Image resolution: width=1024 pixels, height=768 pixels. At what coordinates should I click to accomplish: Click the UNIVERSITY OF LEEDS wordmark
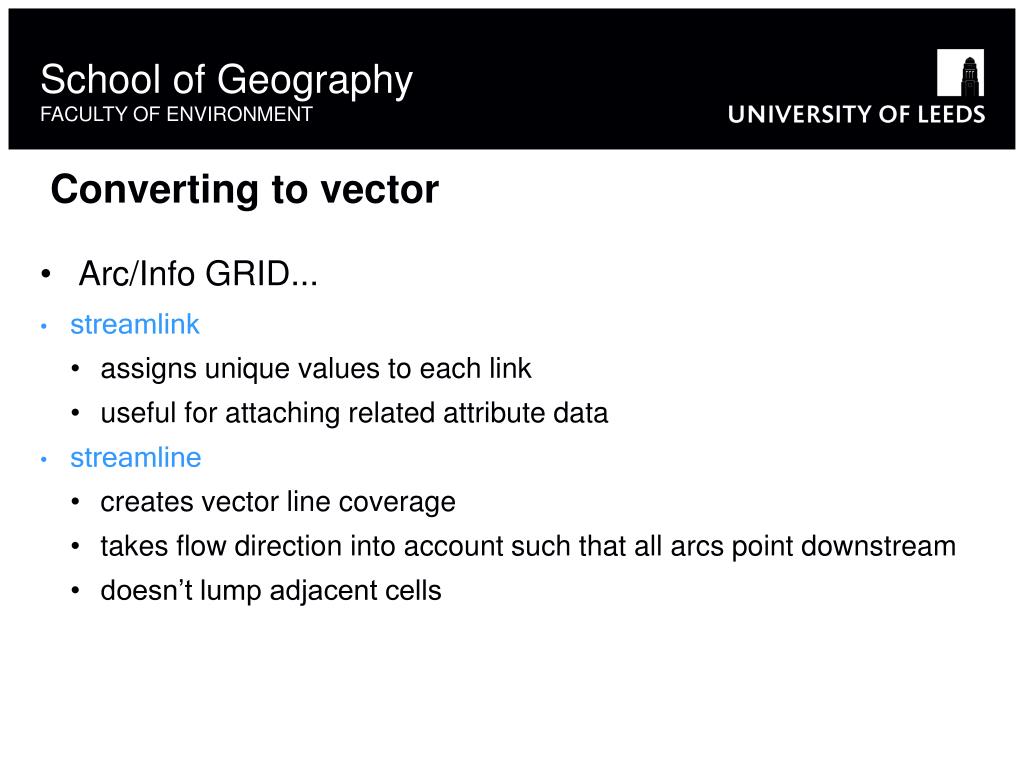click(856, 115)
